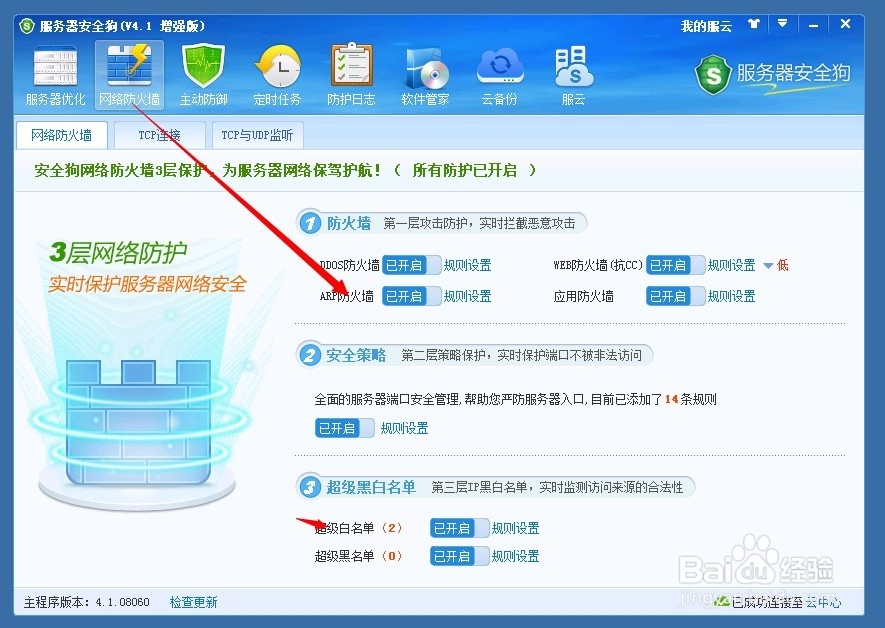Open the 软件管家 software manager

pos(425,76)
